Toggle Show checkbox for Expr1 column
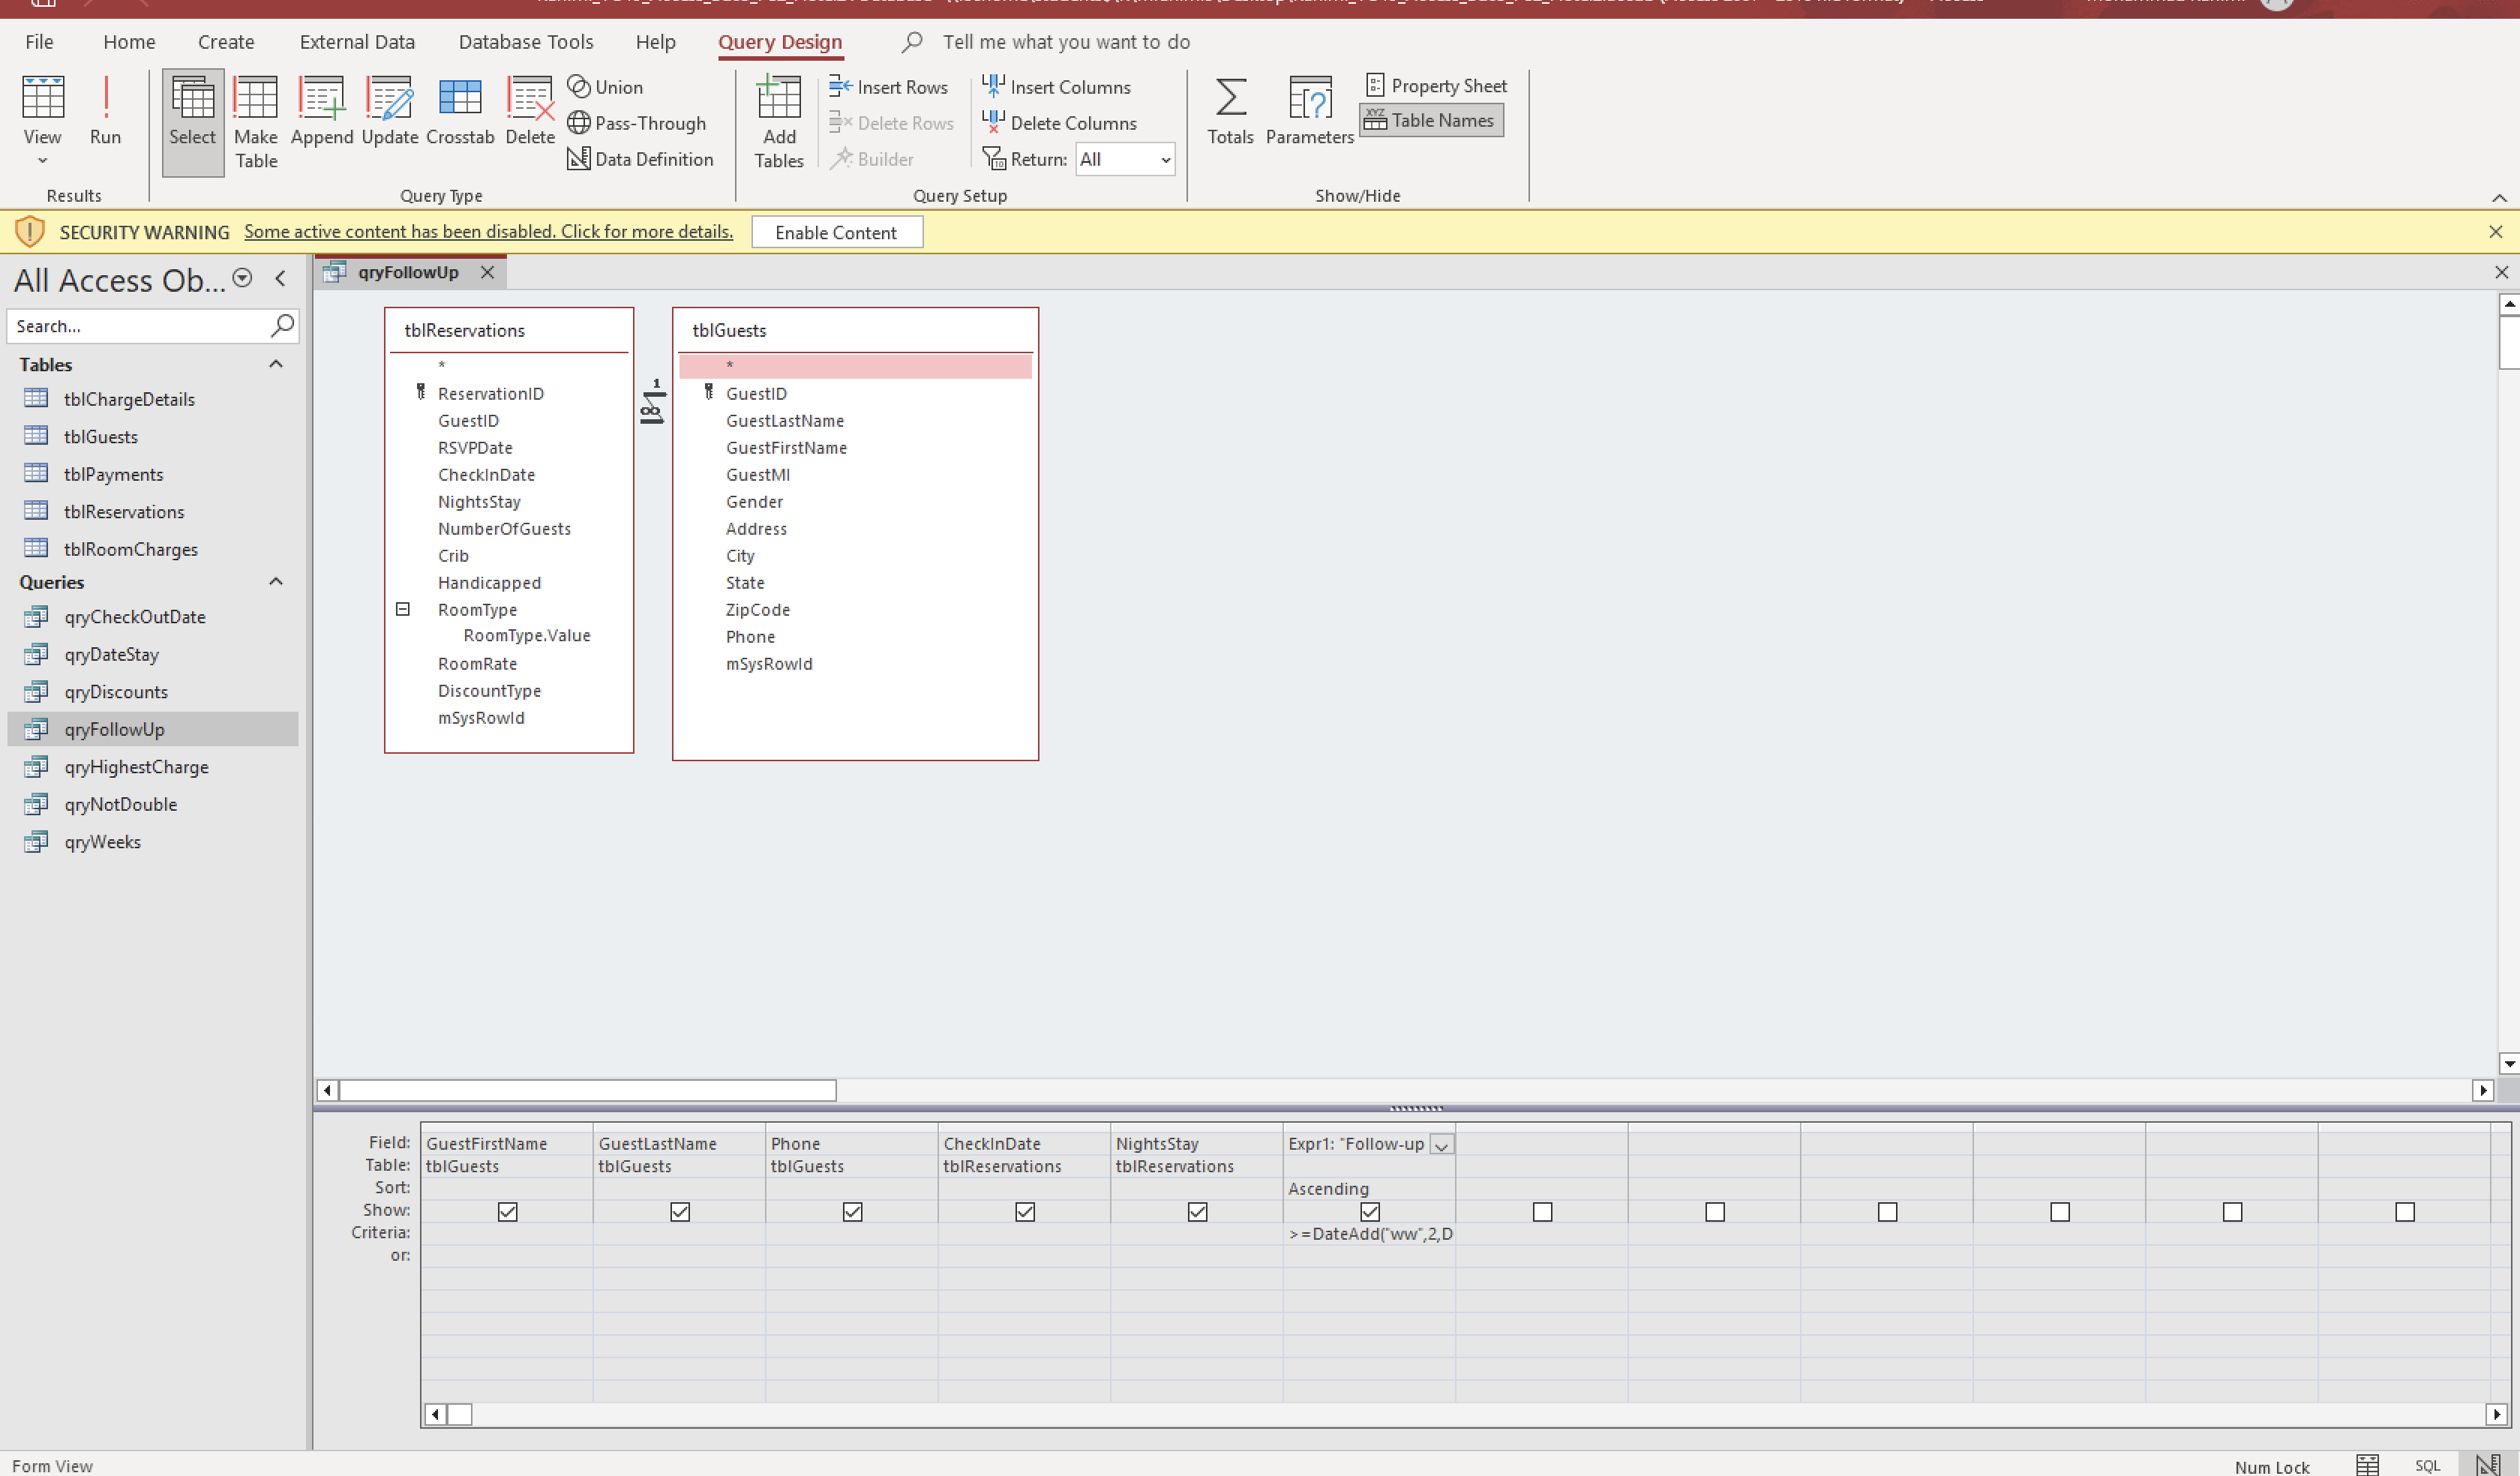The image size is (2520, 1476). point(1370,1212)
